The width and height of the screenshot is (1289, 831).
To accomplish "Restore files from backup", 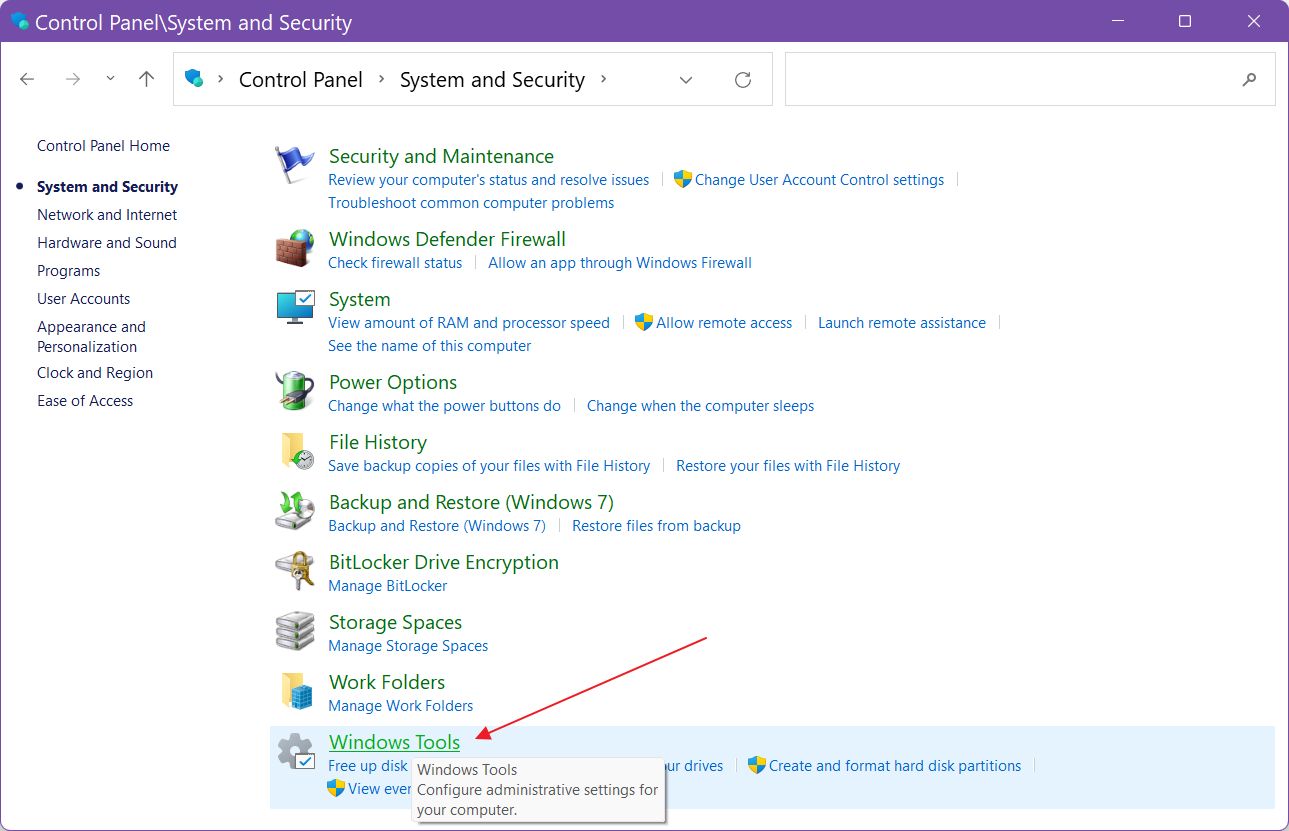I will [x=656, y=526].
